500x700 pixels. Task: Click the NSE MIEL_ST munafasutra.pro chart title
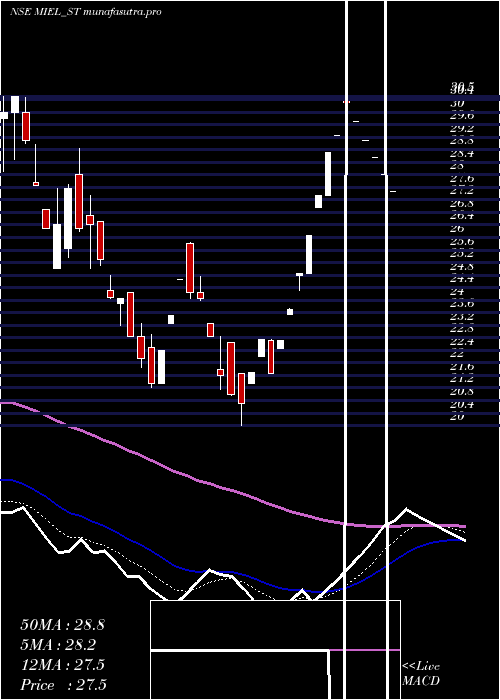click(86, 12)
